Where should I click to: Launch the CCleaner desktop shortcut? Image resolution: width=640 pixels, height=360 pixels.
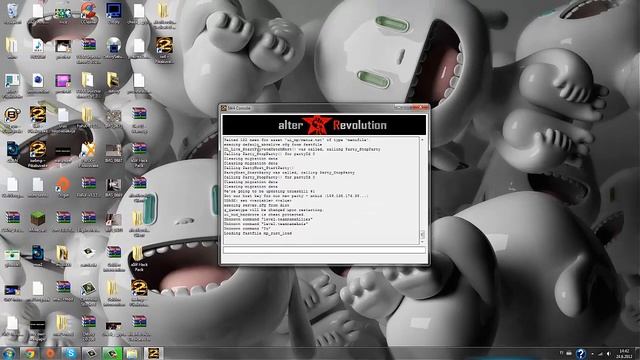click(88, 10)
